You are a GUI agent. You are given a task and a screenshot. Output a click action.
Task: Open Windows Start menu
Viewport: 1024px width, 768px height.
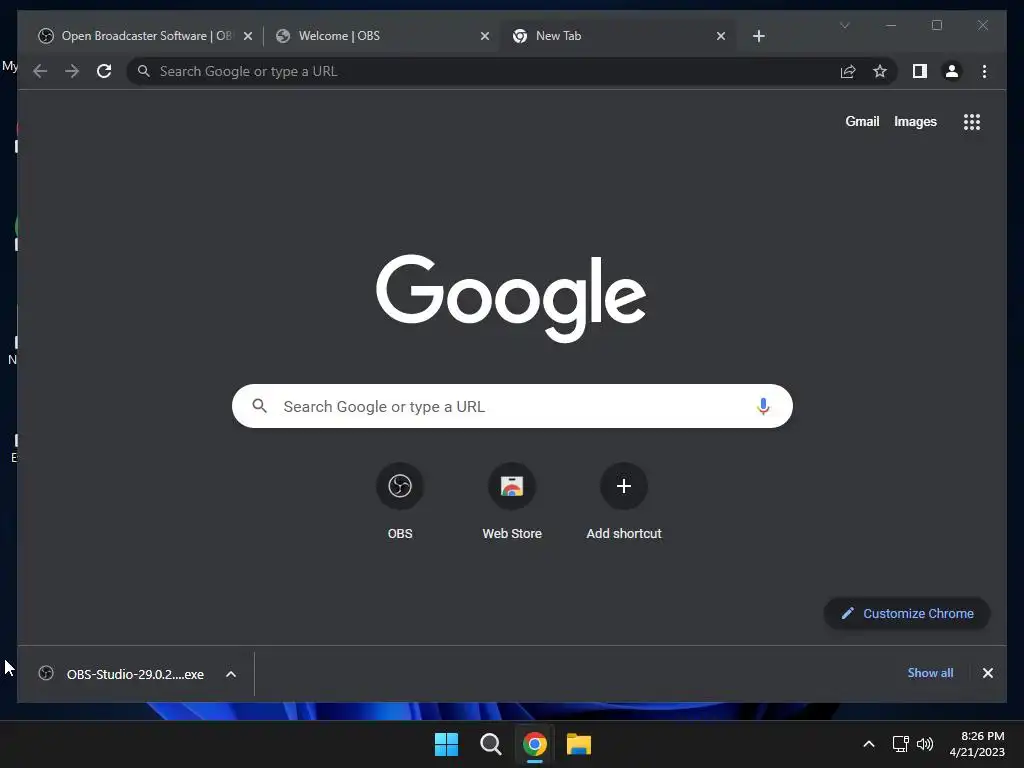(x=447, y=744)
